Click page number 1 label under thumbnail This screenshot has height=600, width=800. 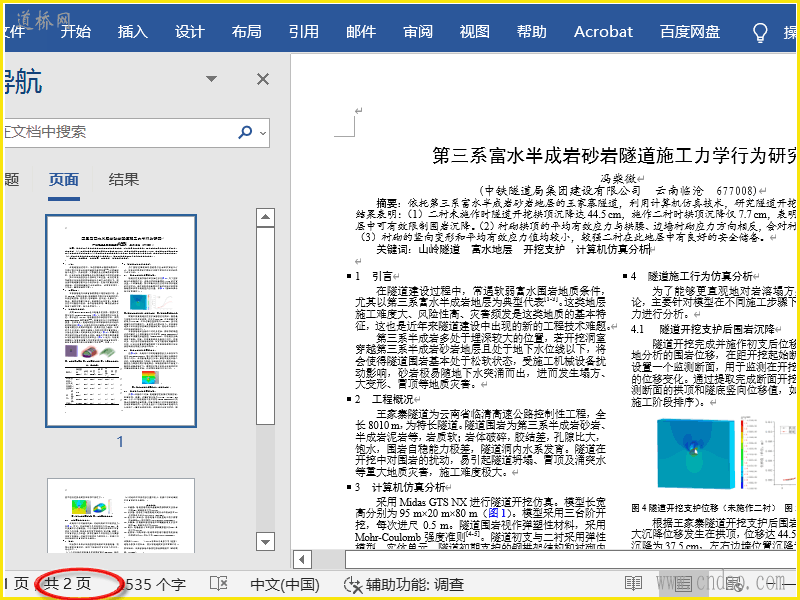[120, 441]
